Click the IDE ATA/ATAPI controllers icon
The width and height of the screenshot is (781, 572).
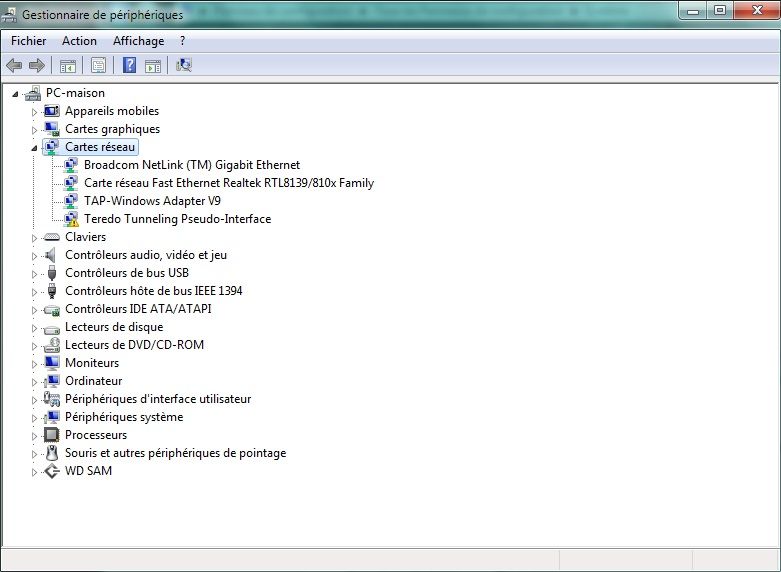[x=52, y=310]
